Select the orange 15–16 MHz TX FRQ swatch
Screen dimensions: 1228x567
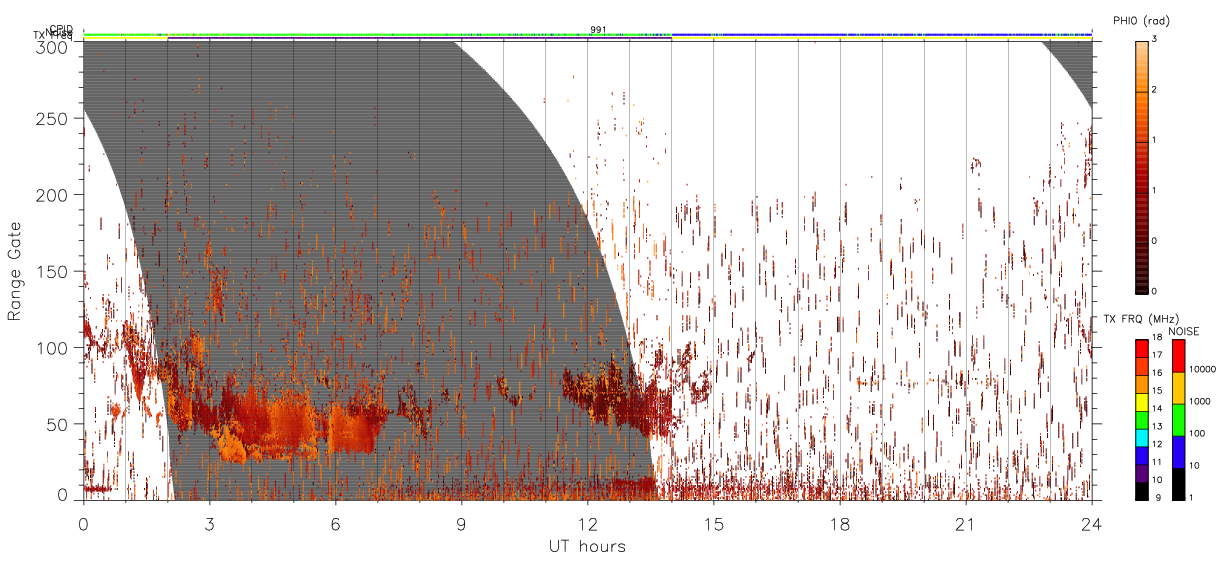click(x=1141, y=385)
